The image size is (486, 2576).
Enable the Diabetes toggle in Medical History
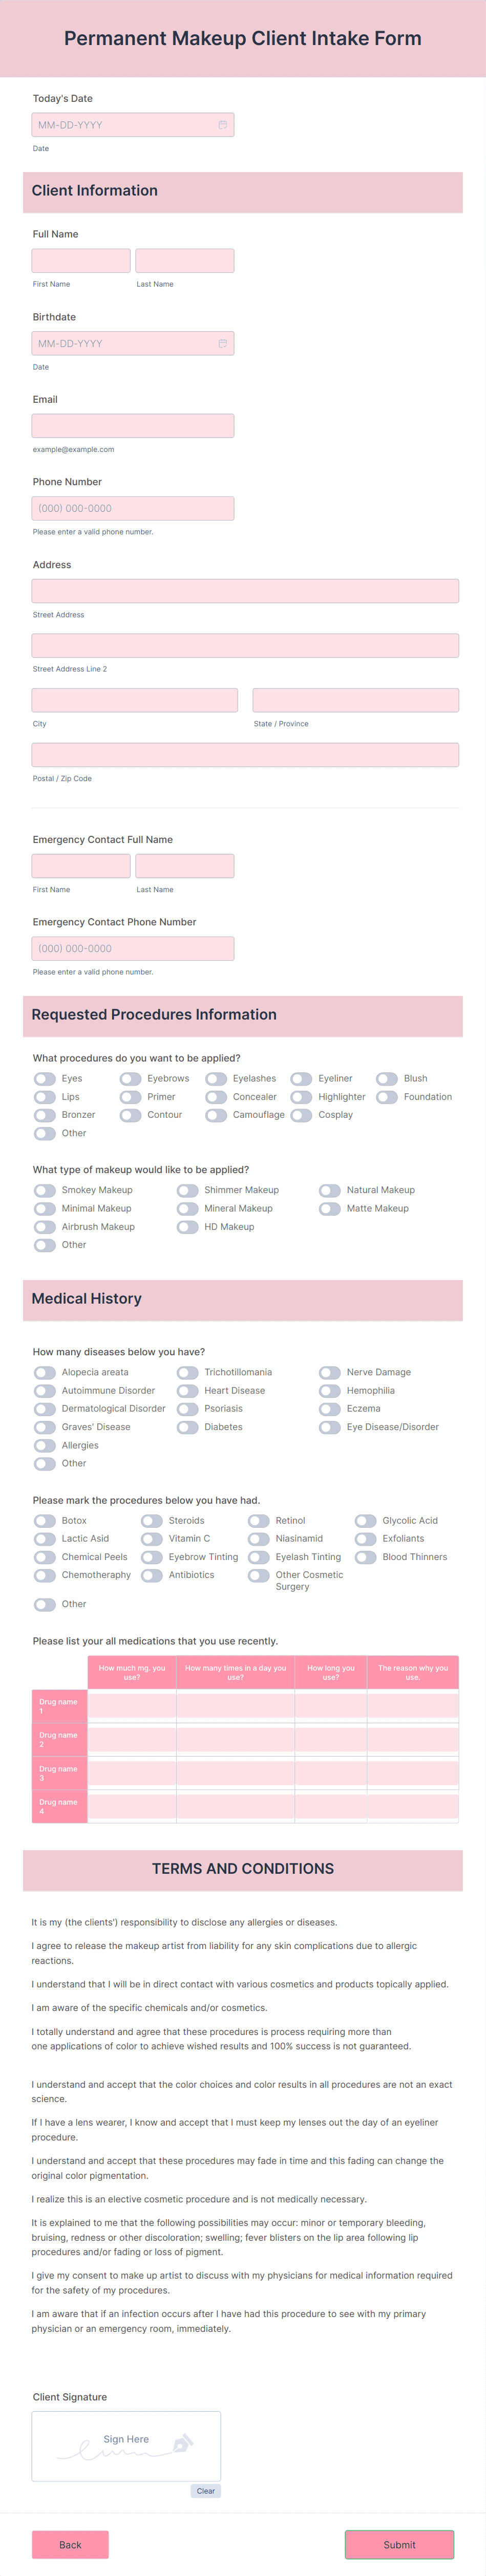point(187,1427)
